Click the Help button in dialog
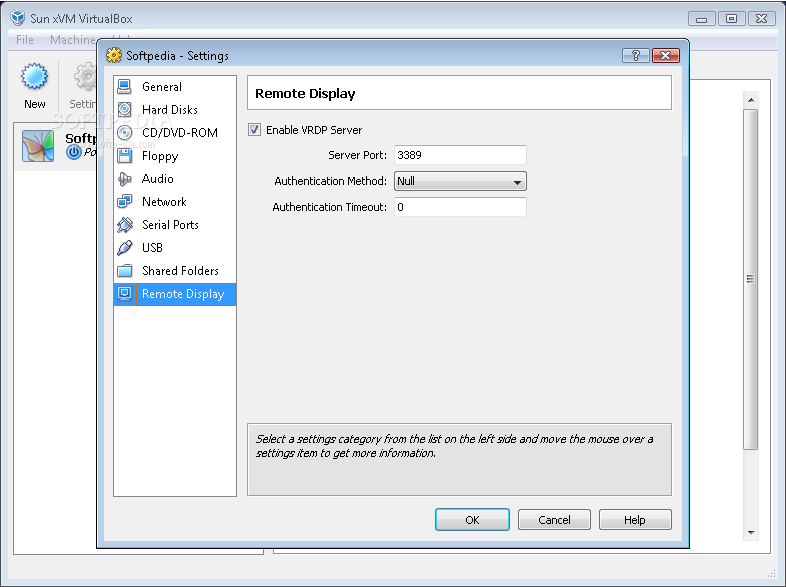The image size is (786, 587). pos(635,520)
